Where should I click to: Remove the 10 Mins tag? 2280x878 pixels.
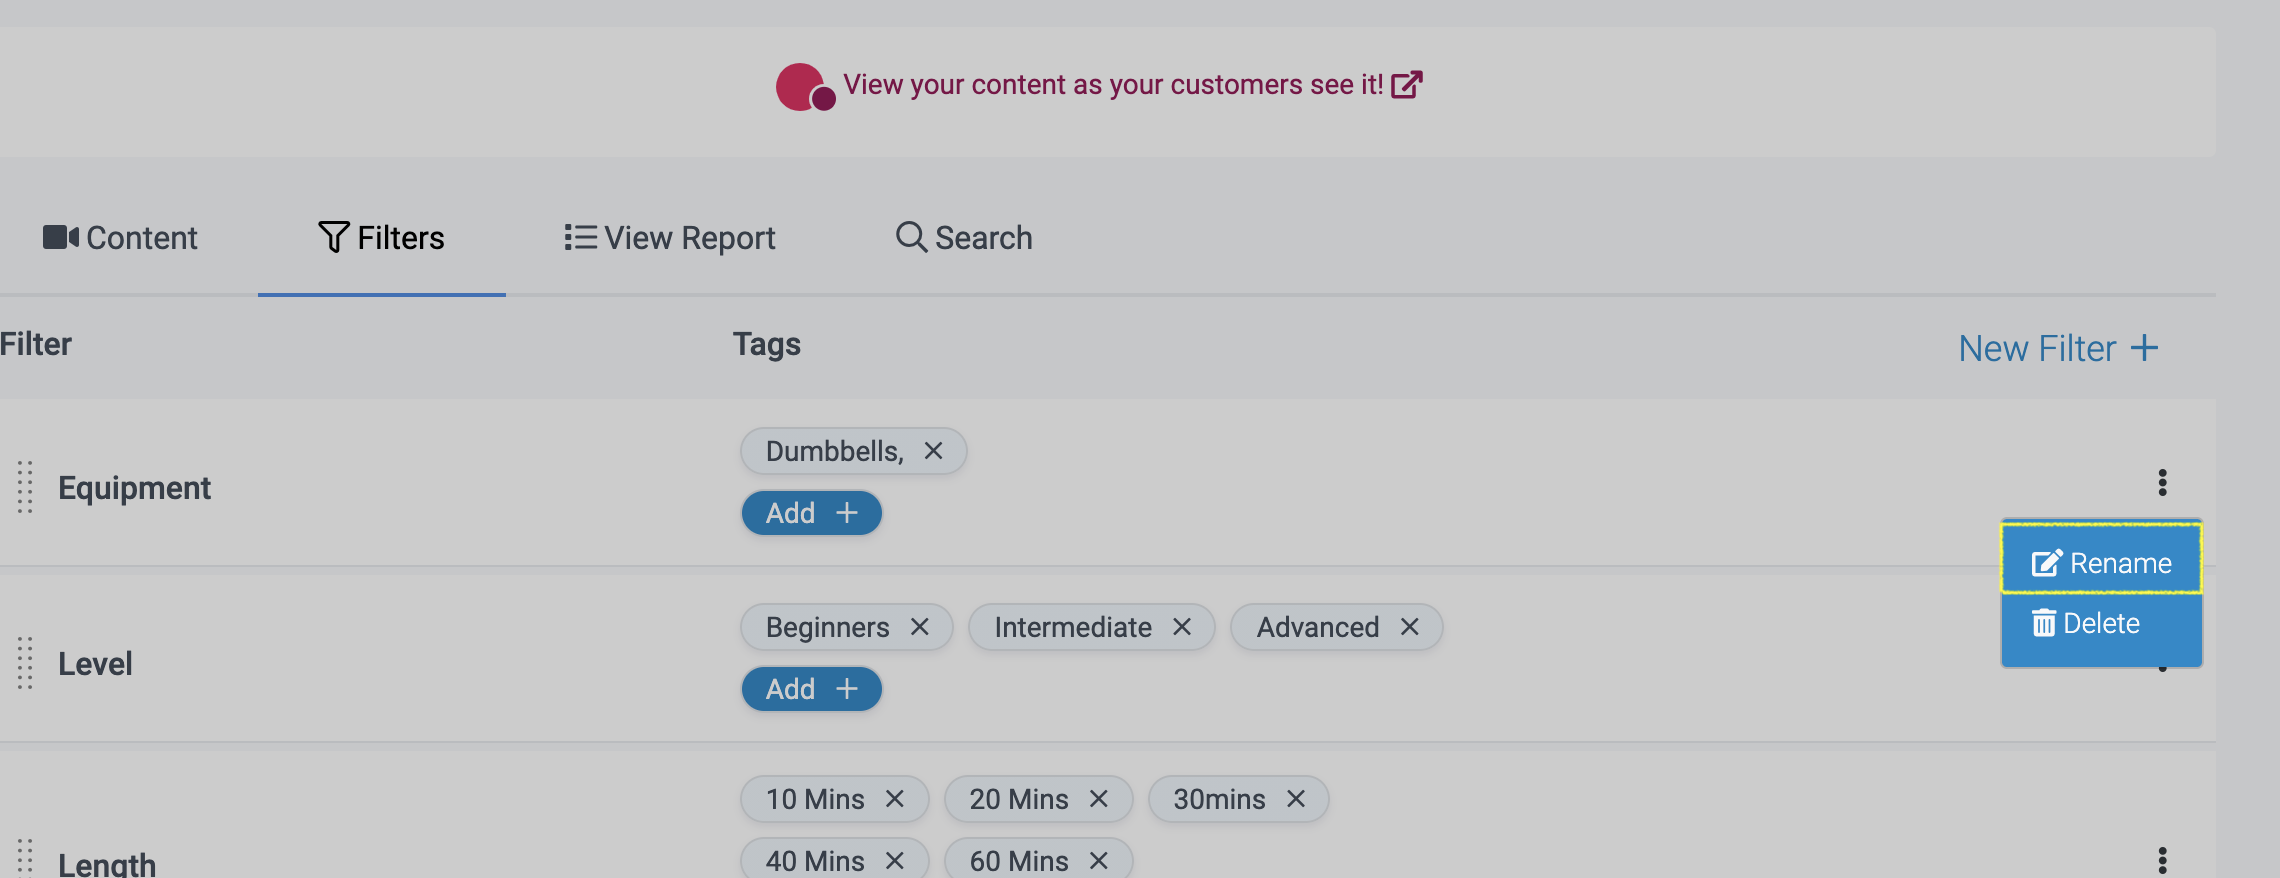pos(894,799)
